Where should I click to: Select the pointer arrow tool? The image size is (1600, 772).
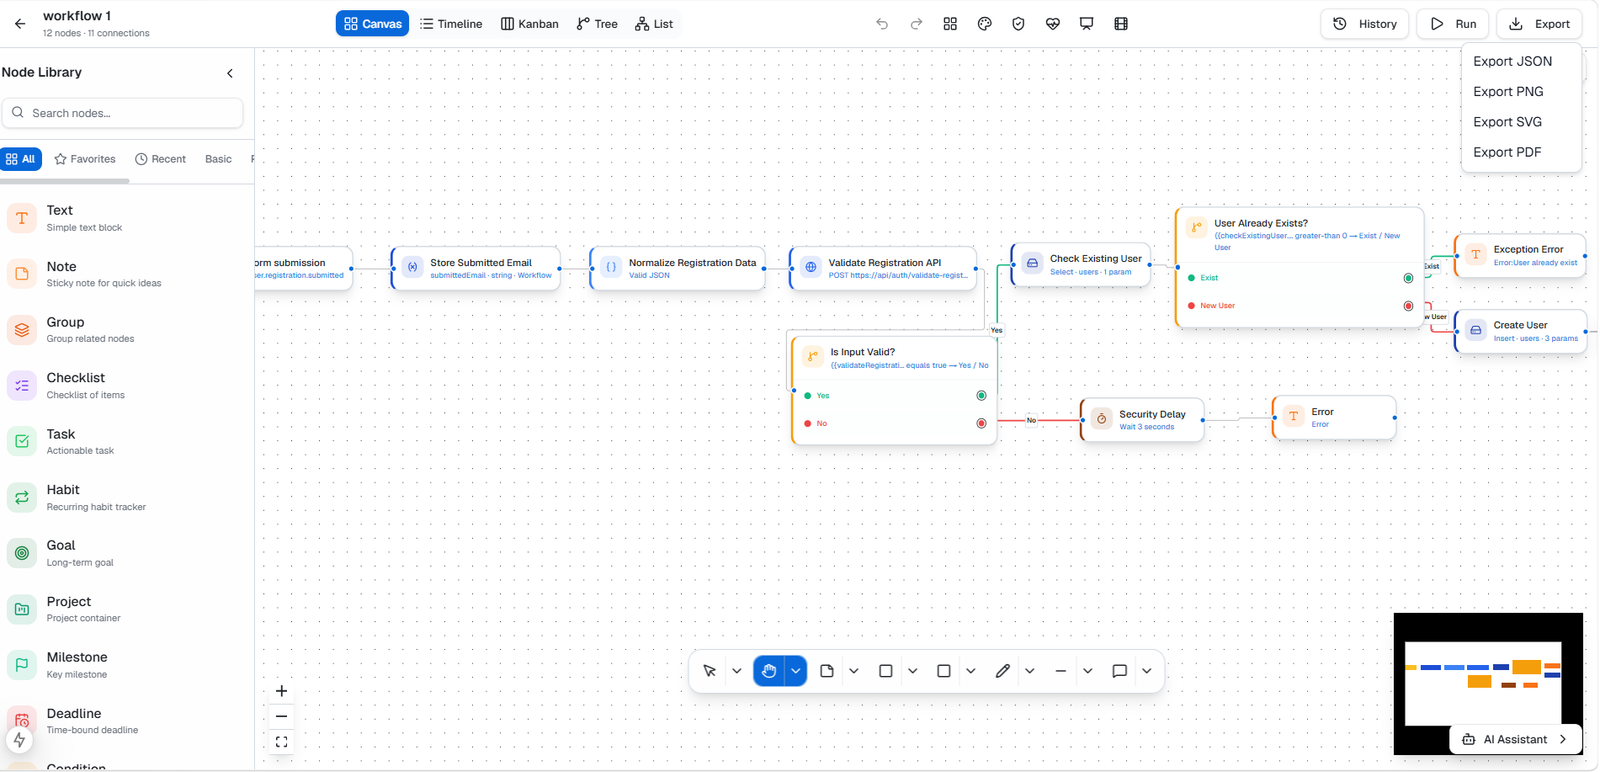(x=710, y=671)
